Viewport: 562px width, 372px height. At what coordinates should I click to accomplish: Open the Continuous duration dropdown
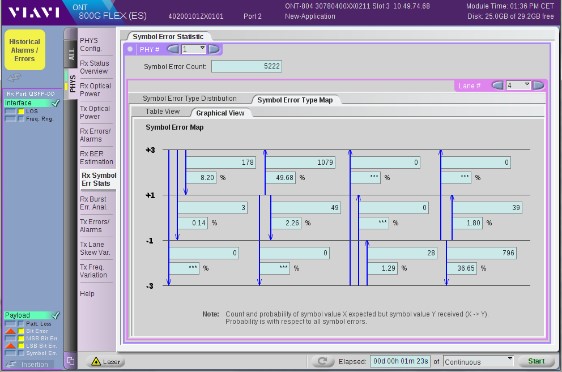(x=478, y=361)
